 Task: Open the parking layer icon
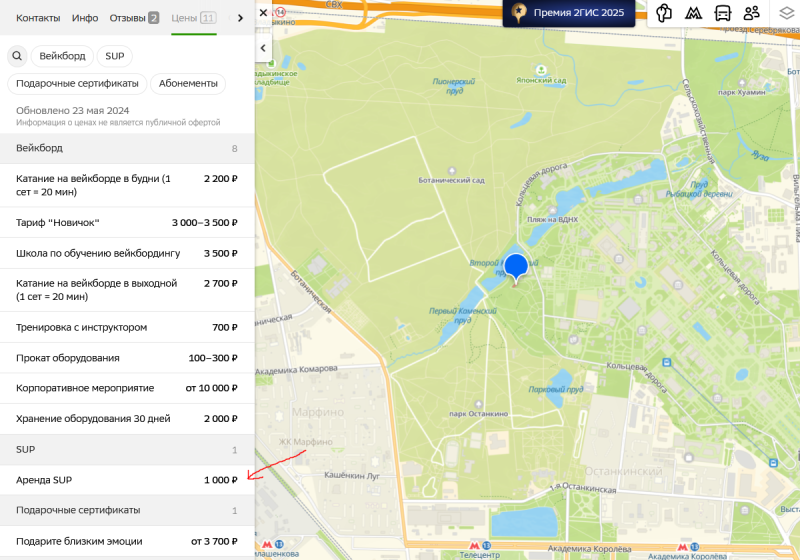point(663,13)
